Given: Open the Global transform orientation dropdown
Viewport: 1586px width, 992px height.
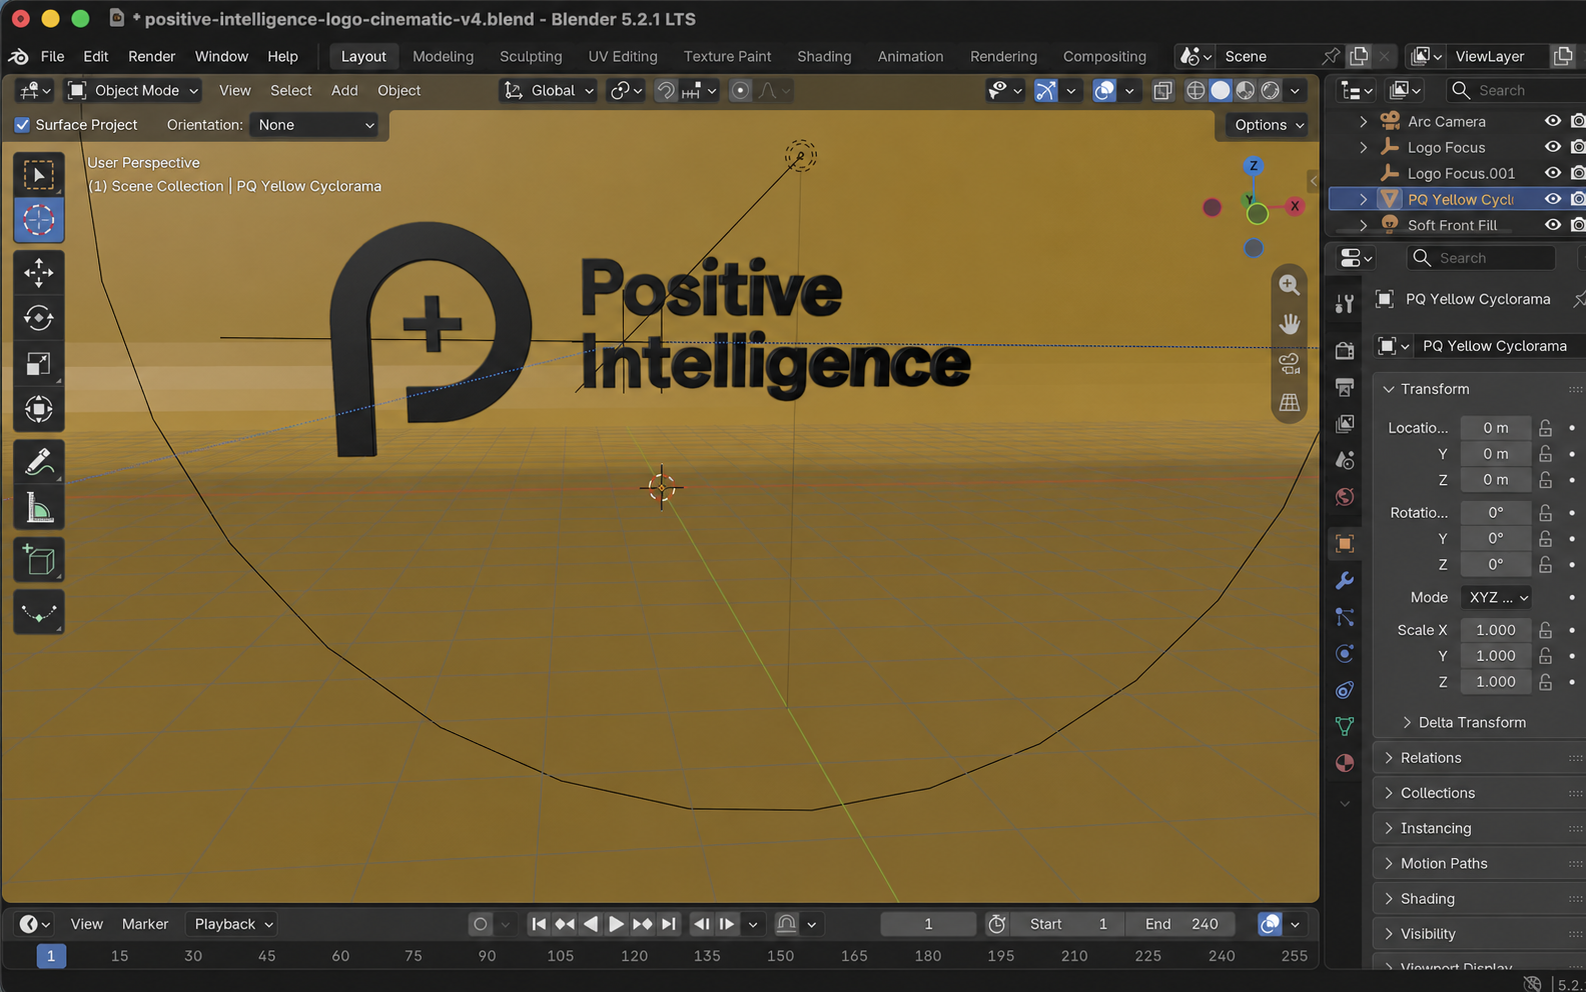Looking at the screenshot, I should coord(548,91).
